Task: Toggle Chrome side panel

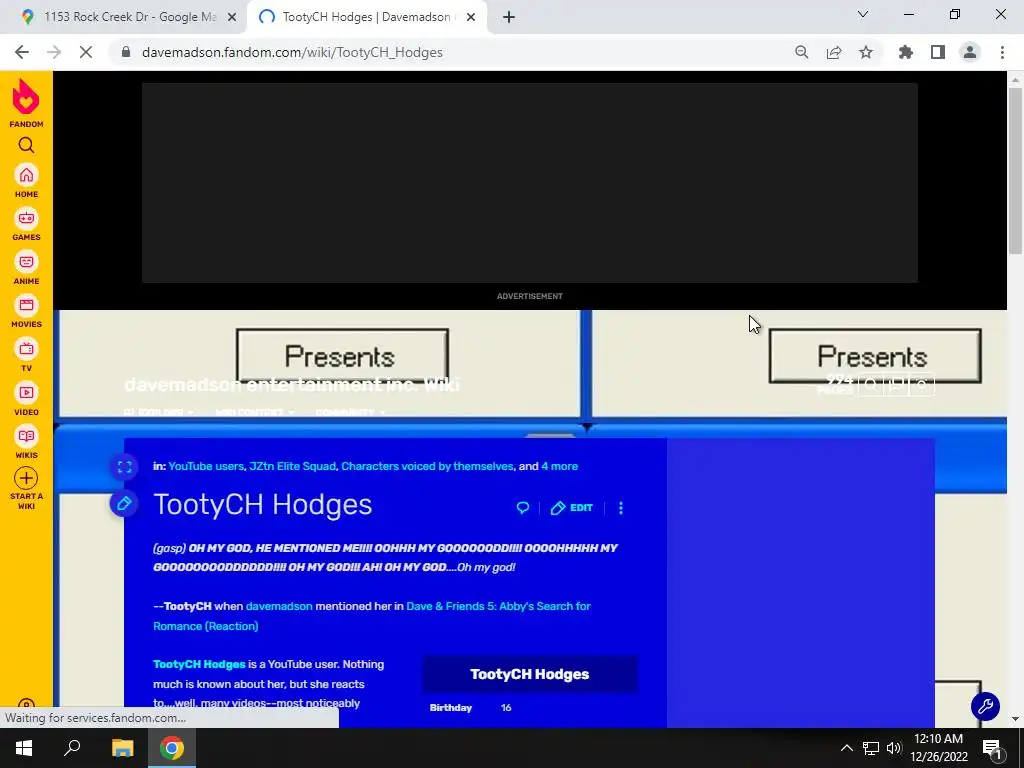Action: pyautogui.click(x=938, y=52)
